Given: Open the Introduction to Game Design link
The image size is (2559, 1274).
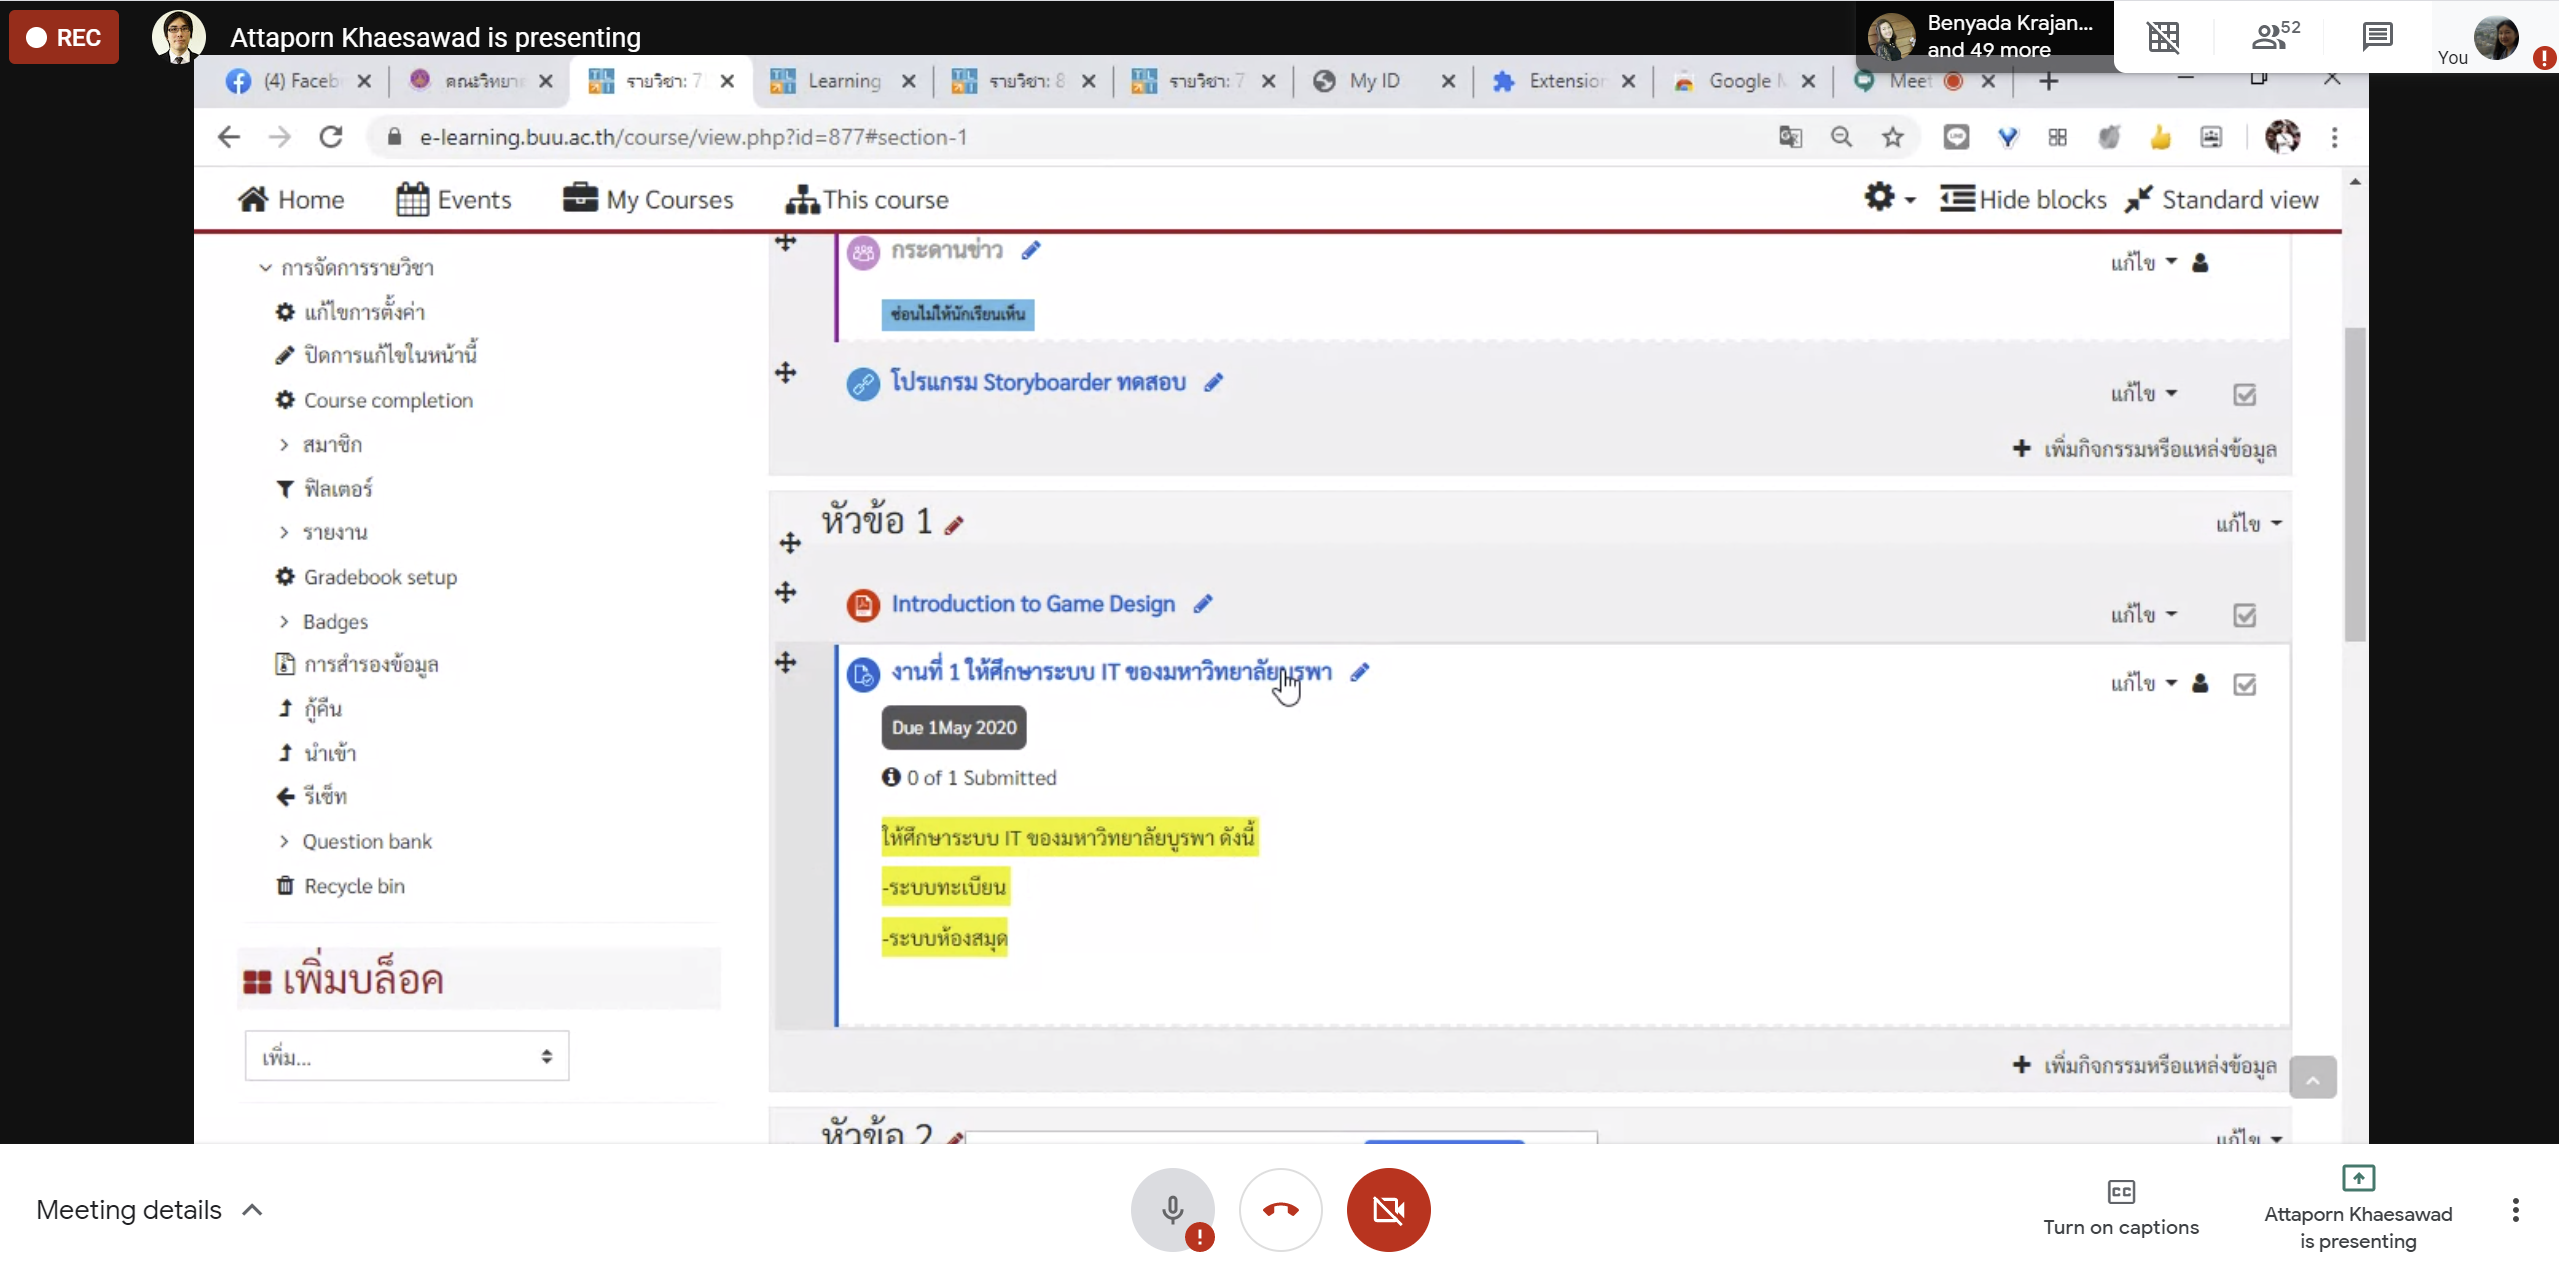Looking at the screenshot, I should [x=1032, y=604].
